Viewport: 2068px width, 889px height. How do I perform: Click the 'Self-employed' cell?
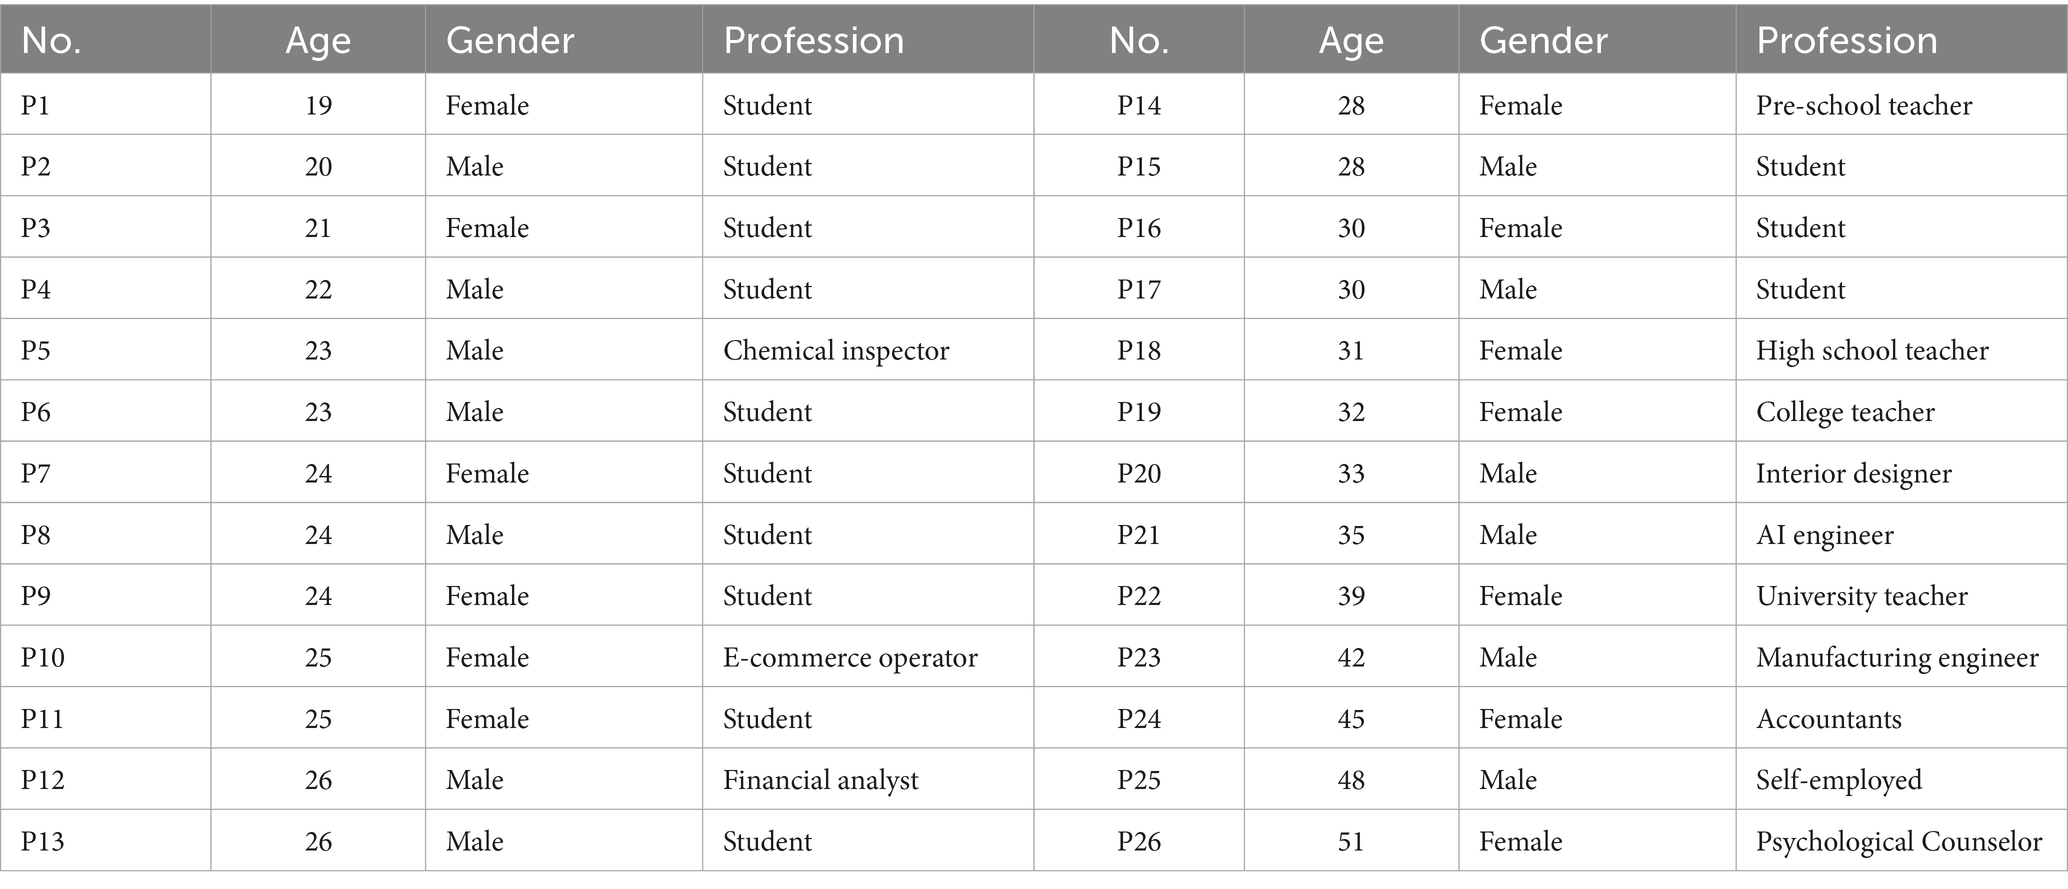point(1839,780)
